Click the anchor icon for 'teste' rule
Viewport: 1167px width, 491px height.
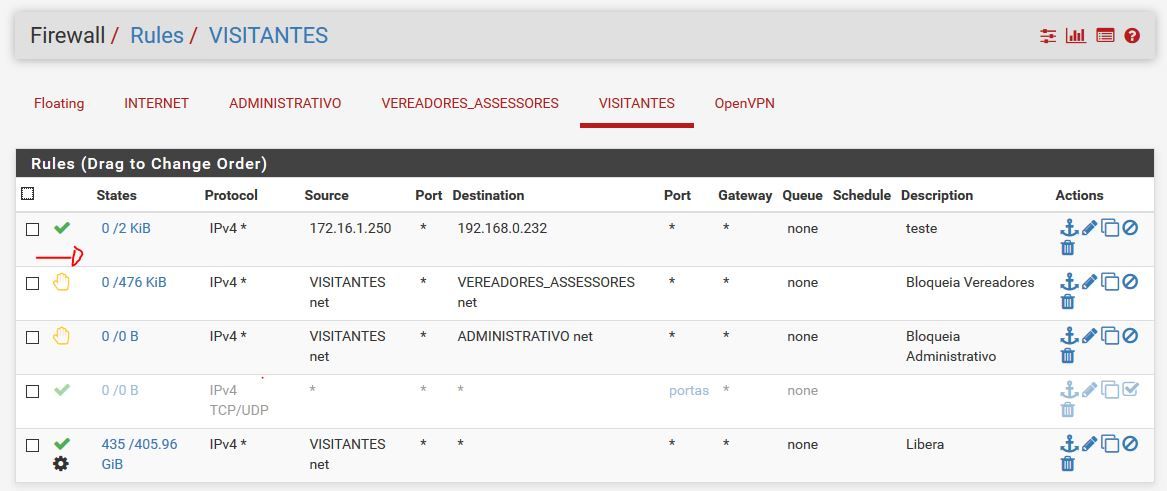(1068, 228)
